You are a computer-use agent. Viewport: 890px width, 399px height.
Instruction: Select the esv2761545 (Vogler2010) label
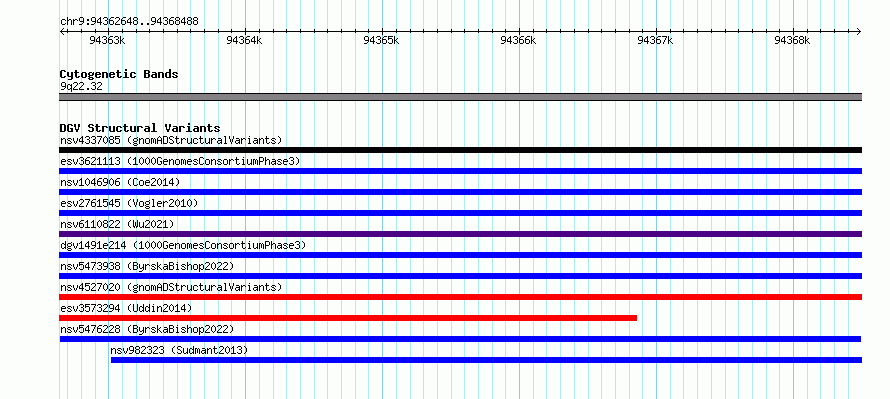[129, 203]
